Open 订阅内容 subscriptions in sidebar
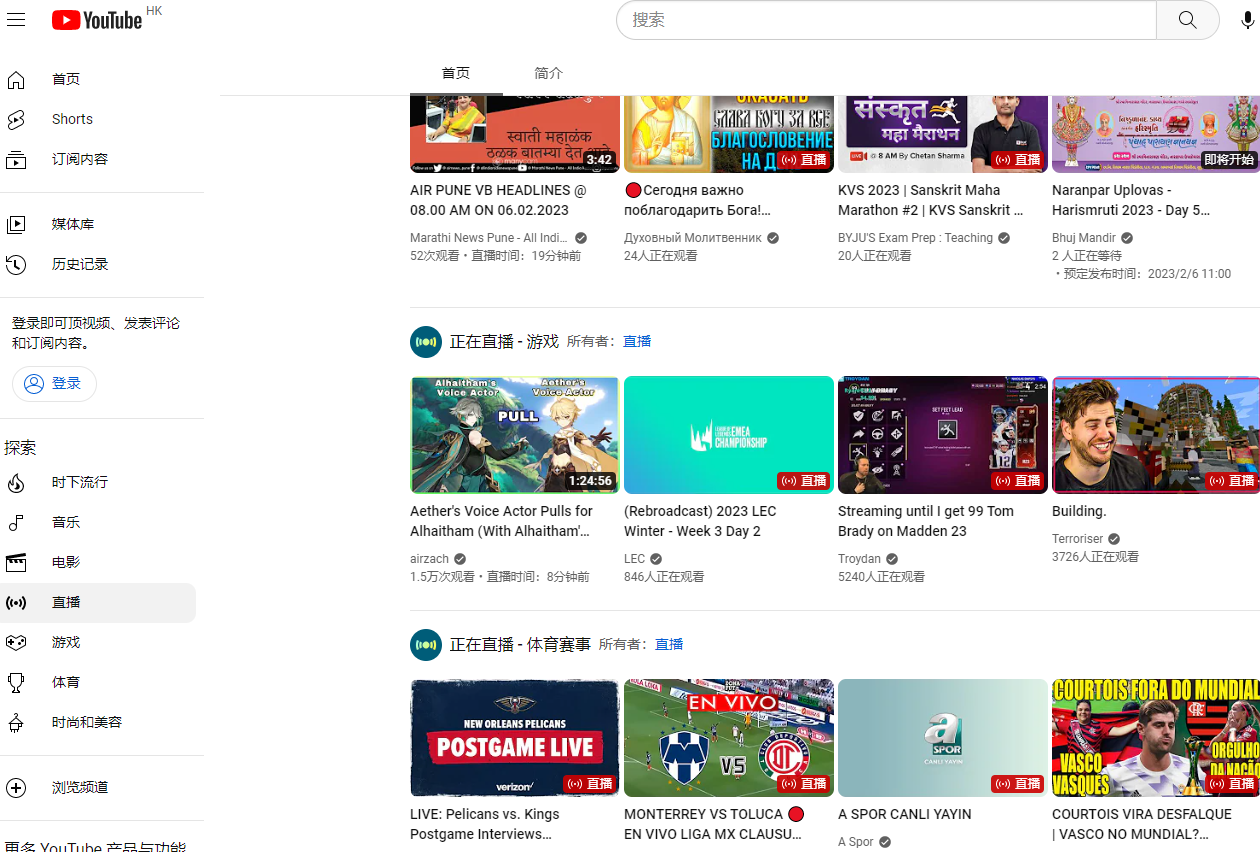 click(x=79, y=159)
